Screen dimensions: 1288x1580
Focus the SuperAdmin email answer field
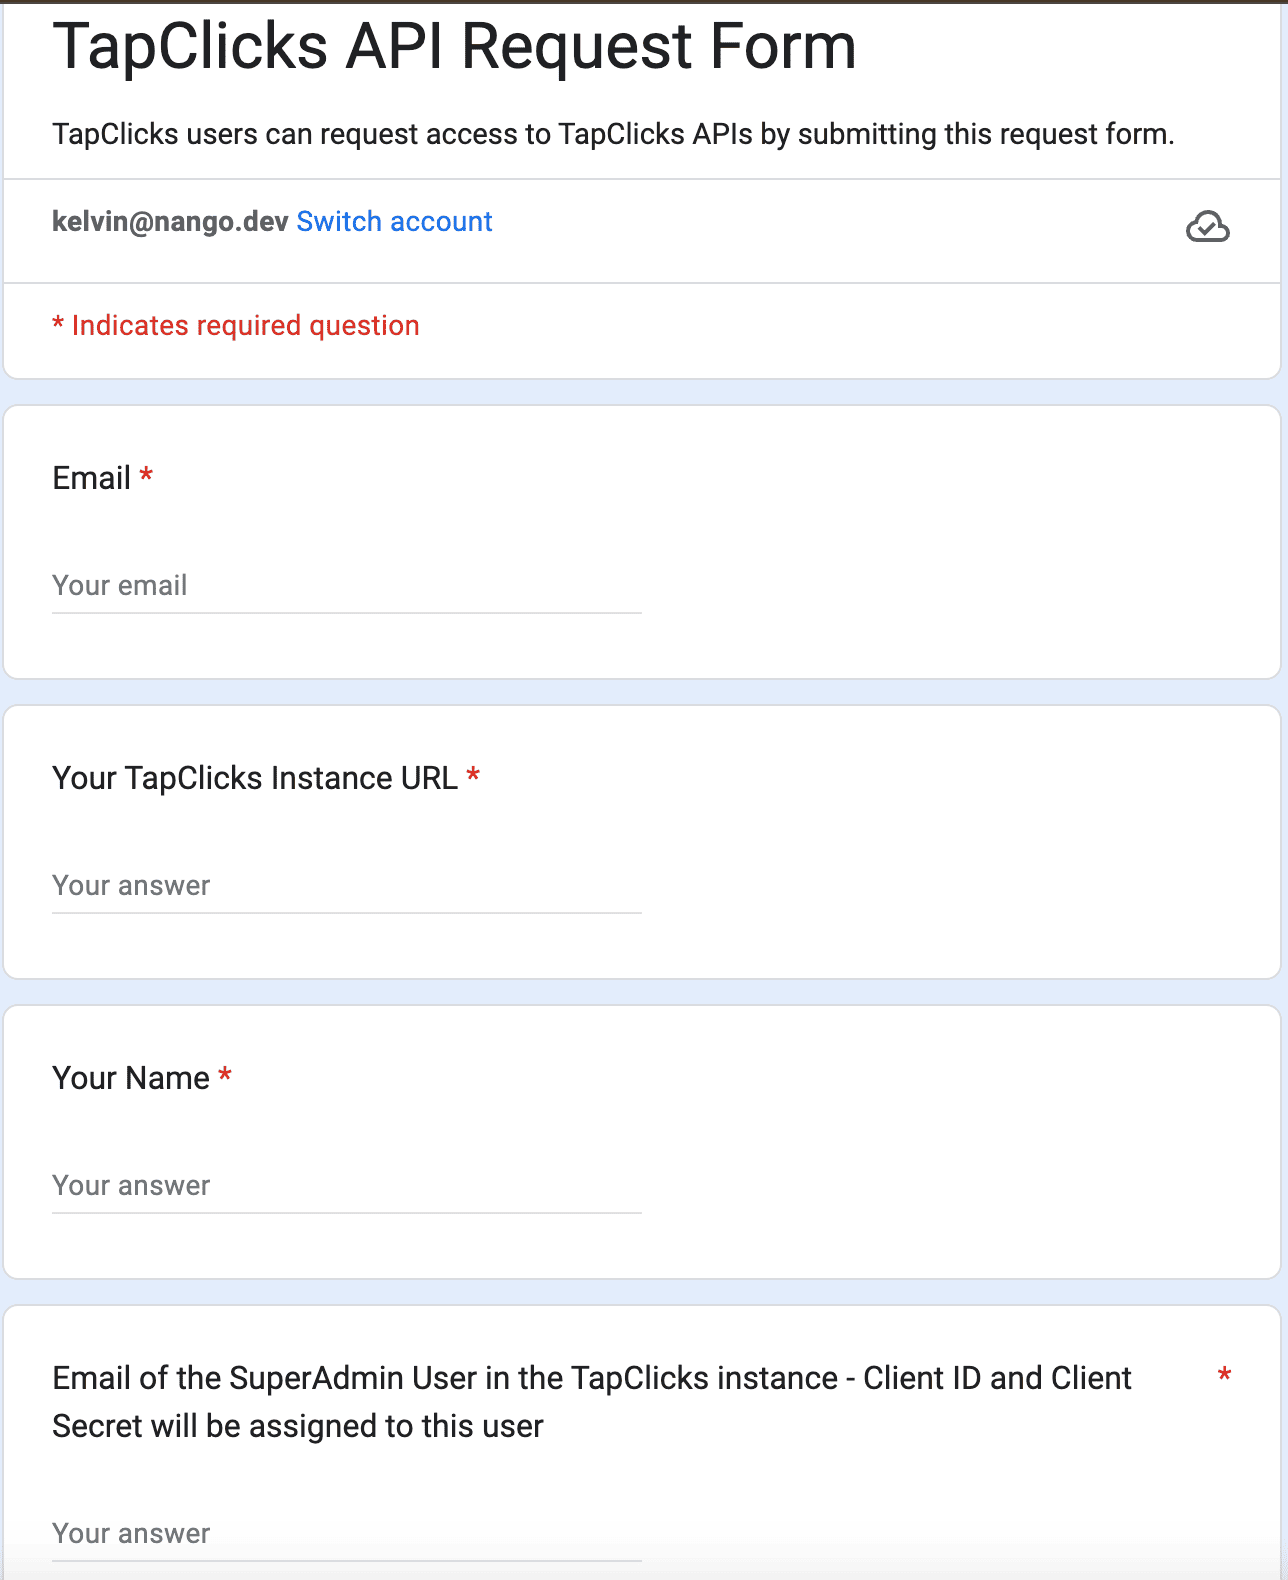(x=346, y=1534)
